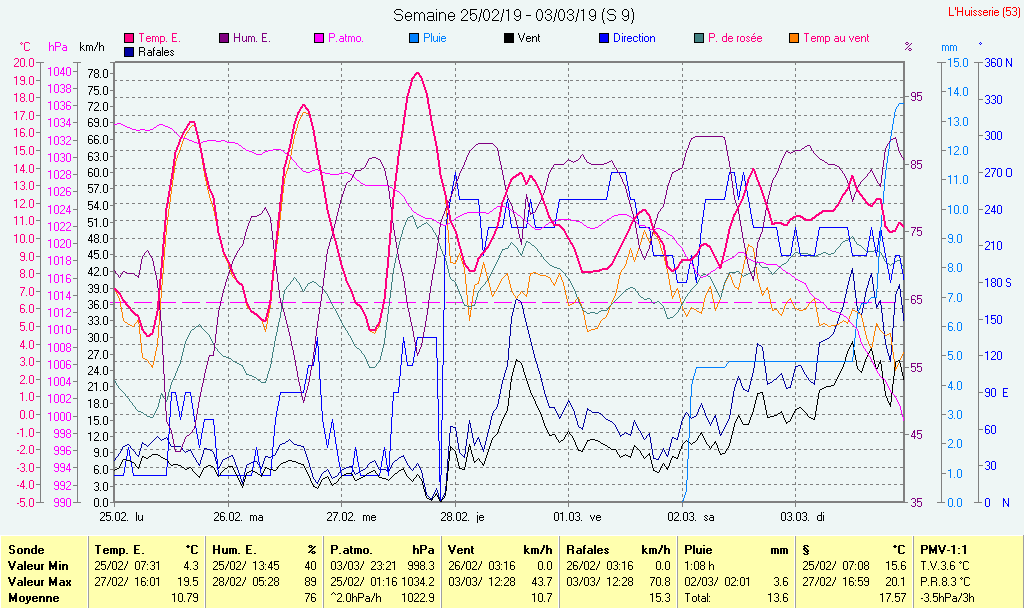Click the T.V.3.6 °C reading
Screen dimensions: 1024x608
(945, 566)
